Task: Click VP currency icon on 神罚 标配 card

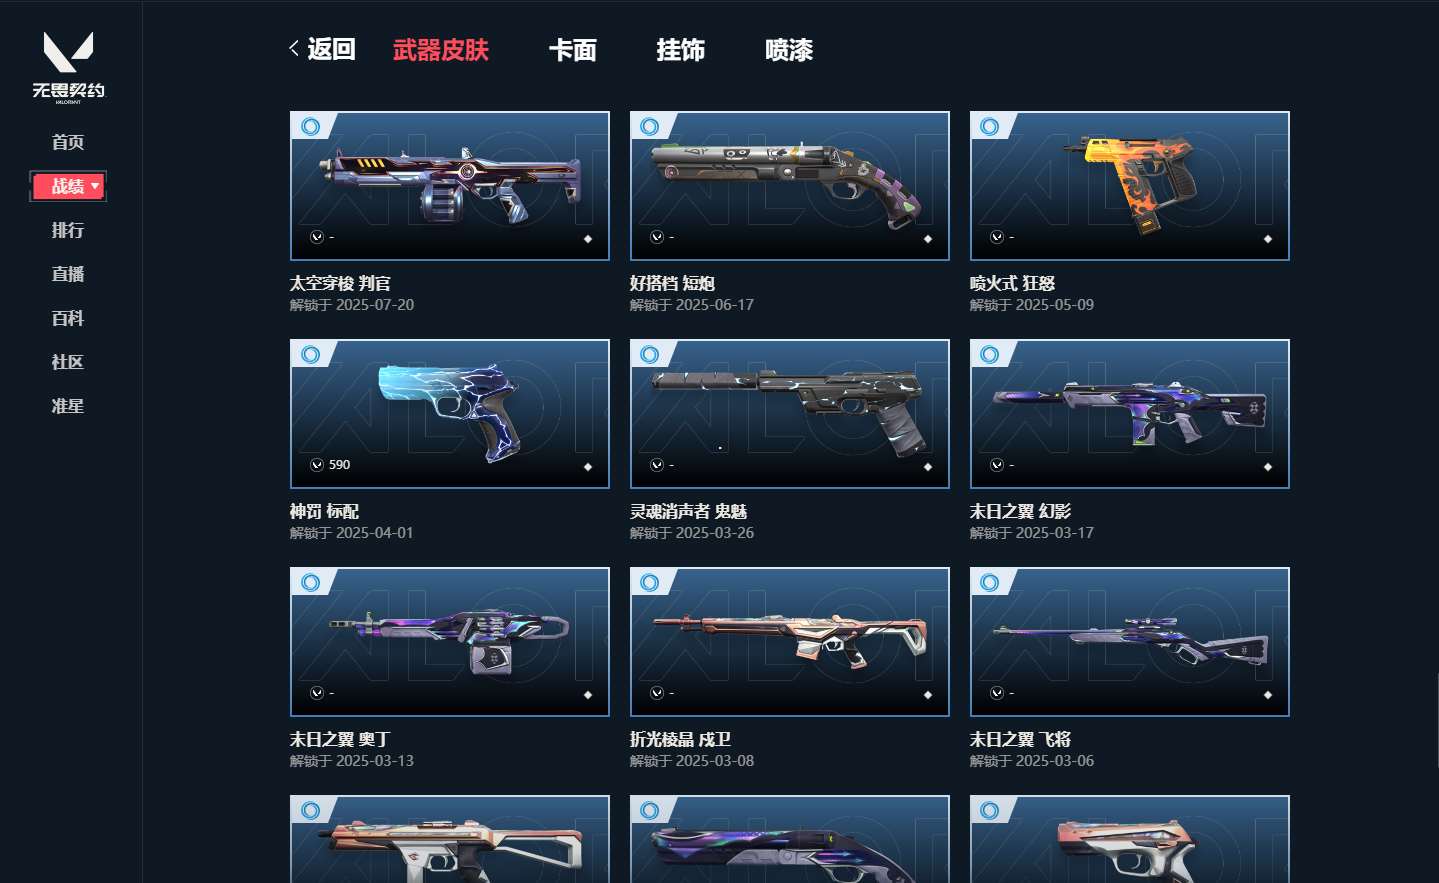Action: 317,465
